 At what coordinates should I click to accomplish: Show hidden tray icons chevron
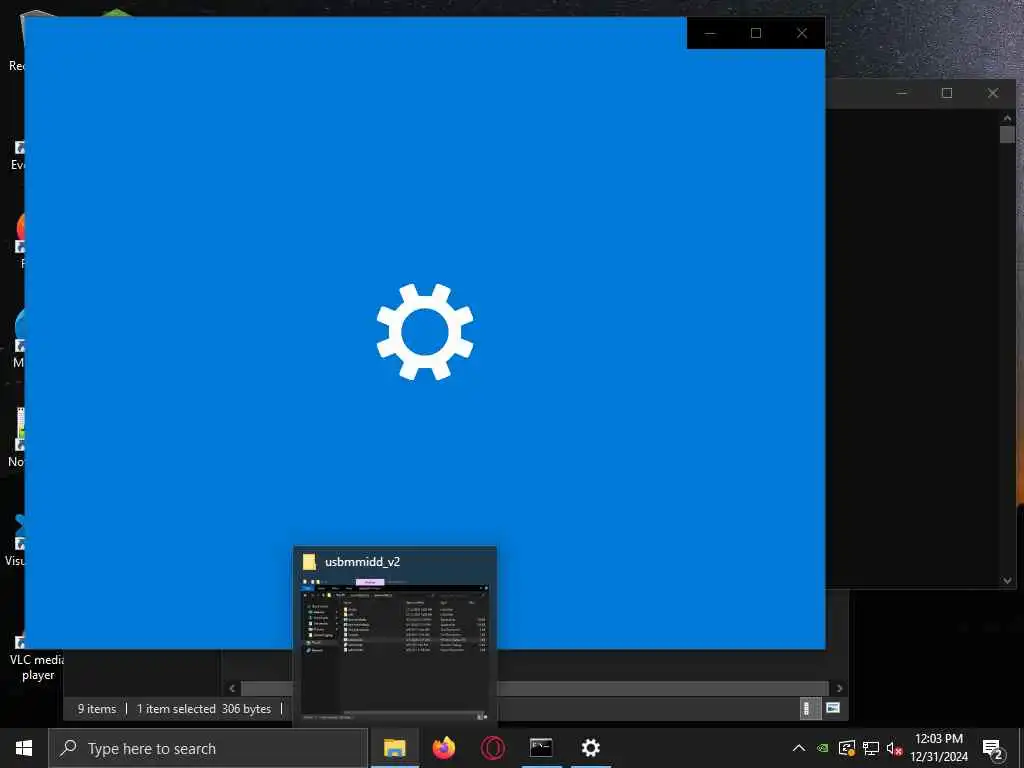coord(799,748)
